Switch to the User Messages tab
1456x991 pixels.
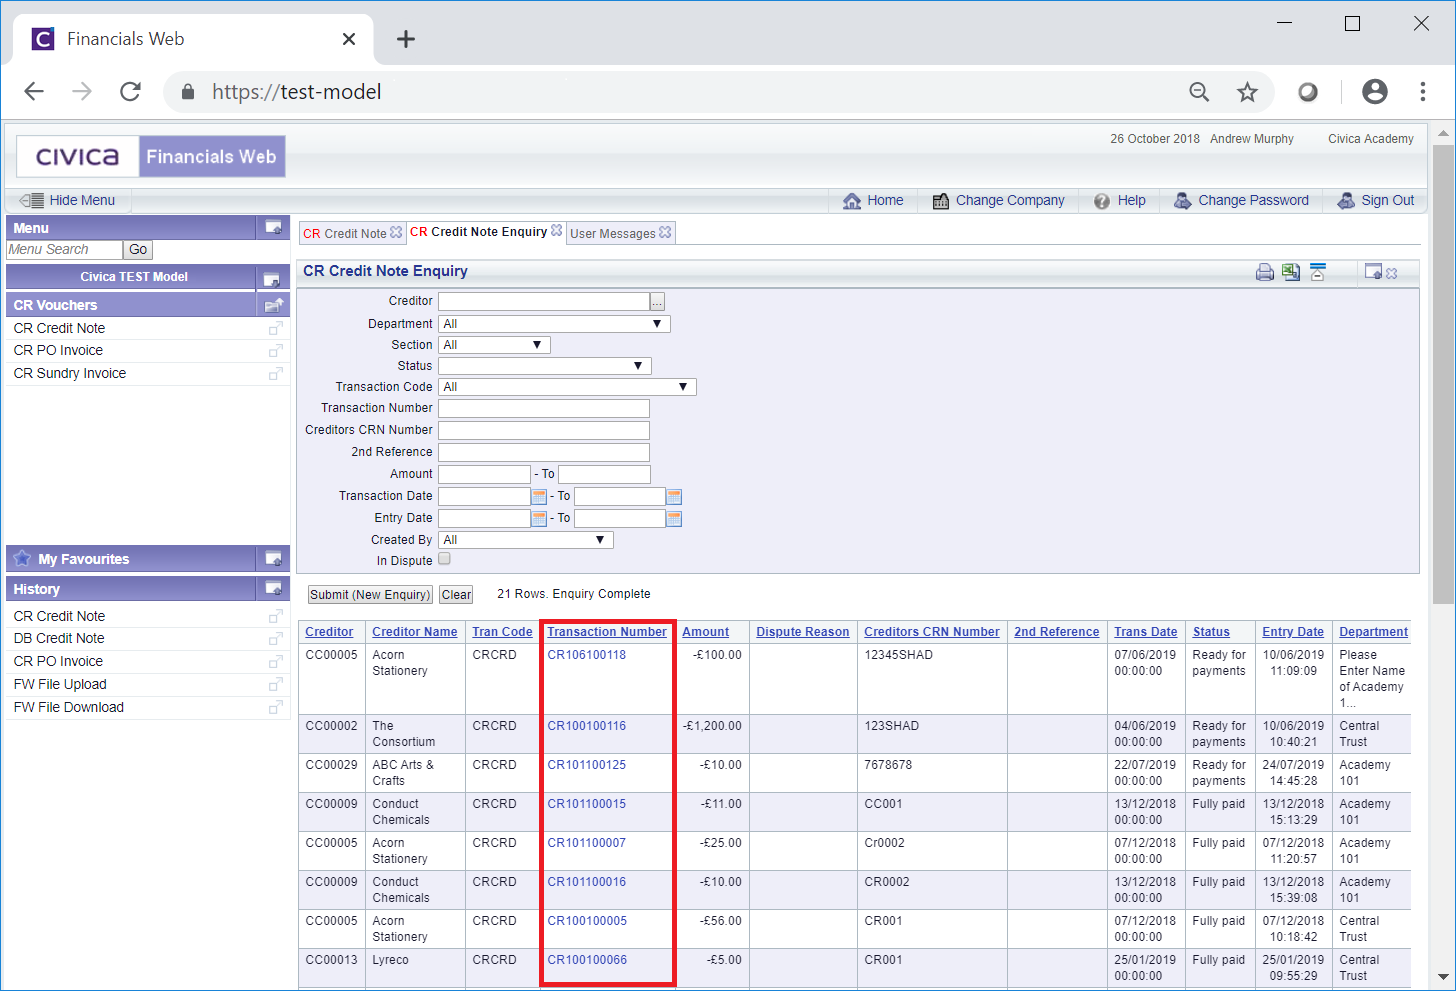click(613, 233)
